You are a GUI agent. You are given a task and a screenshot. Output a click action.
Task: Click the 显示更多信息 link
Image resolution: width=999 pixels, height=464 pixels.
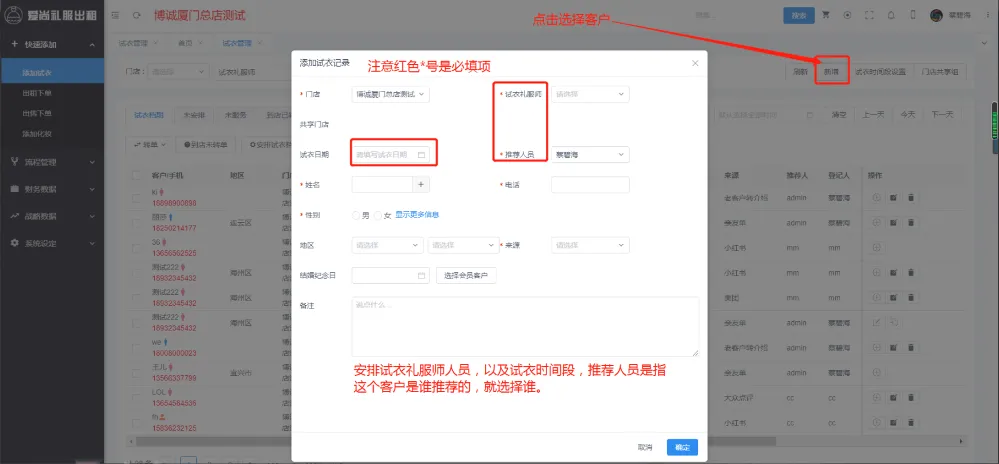(x=417, y=215)
